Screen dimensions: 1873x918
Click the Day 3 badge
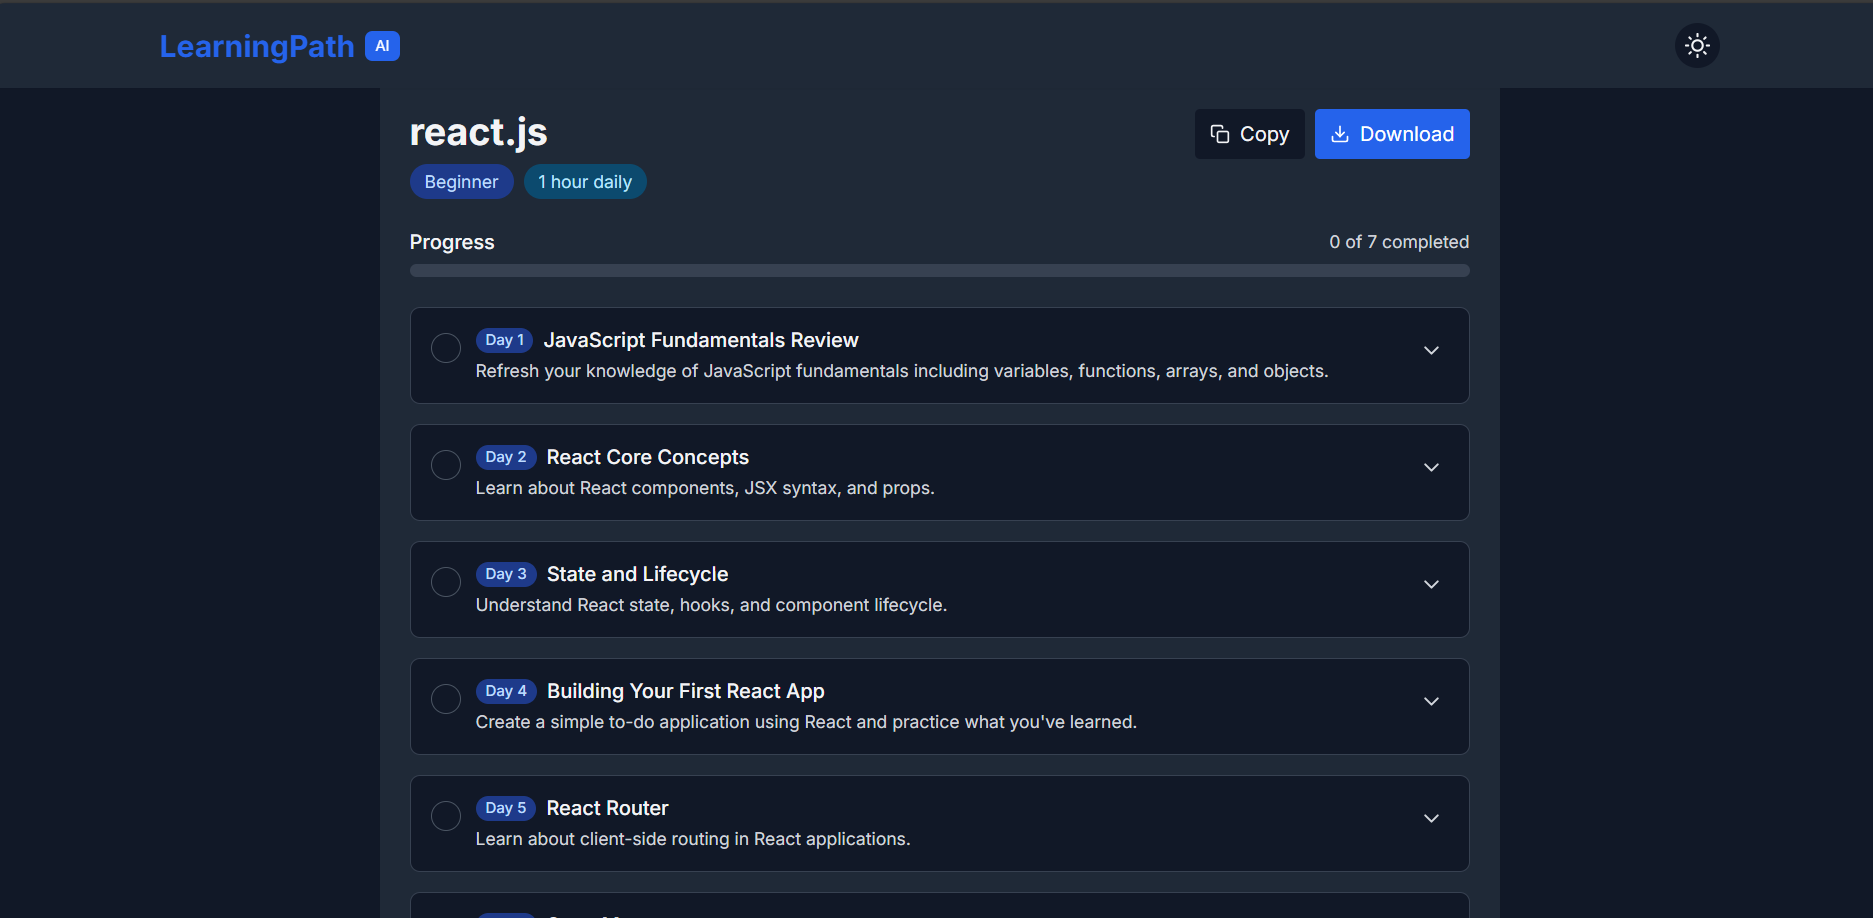coord(506,574)
